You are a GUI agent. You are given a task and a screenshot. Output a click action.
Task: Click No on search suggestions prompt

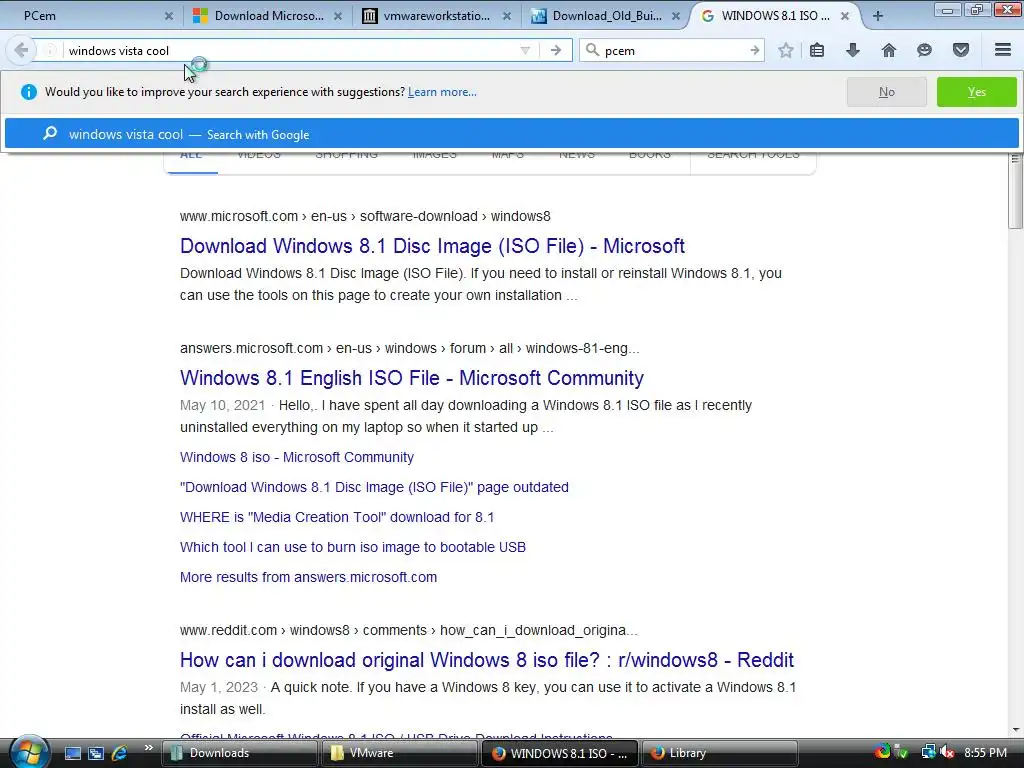(886, 92)
